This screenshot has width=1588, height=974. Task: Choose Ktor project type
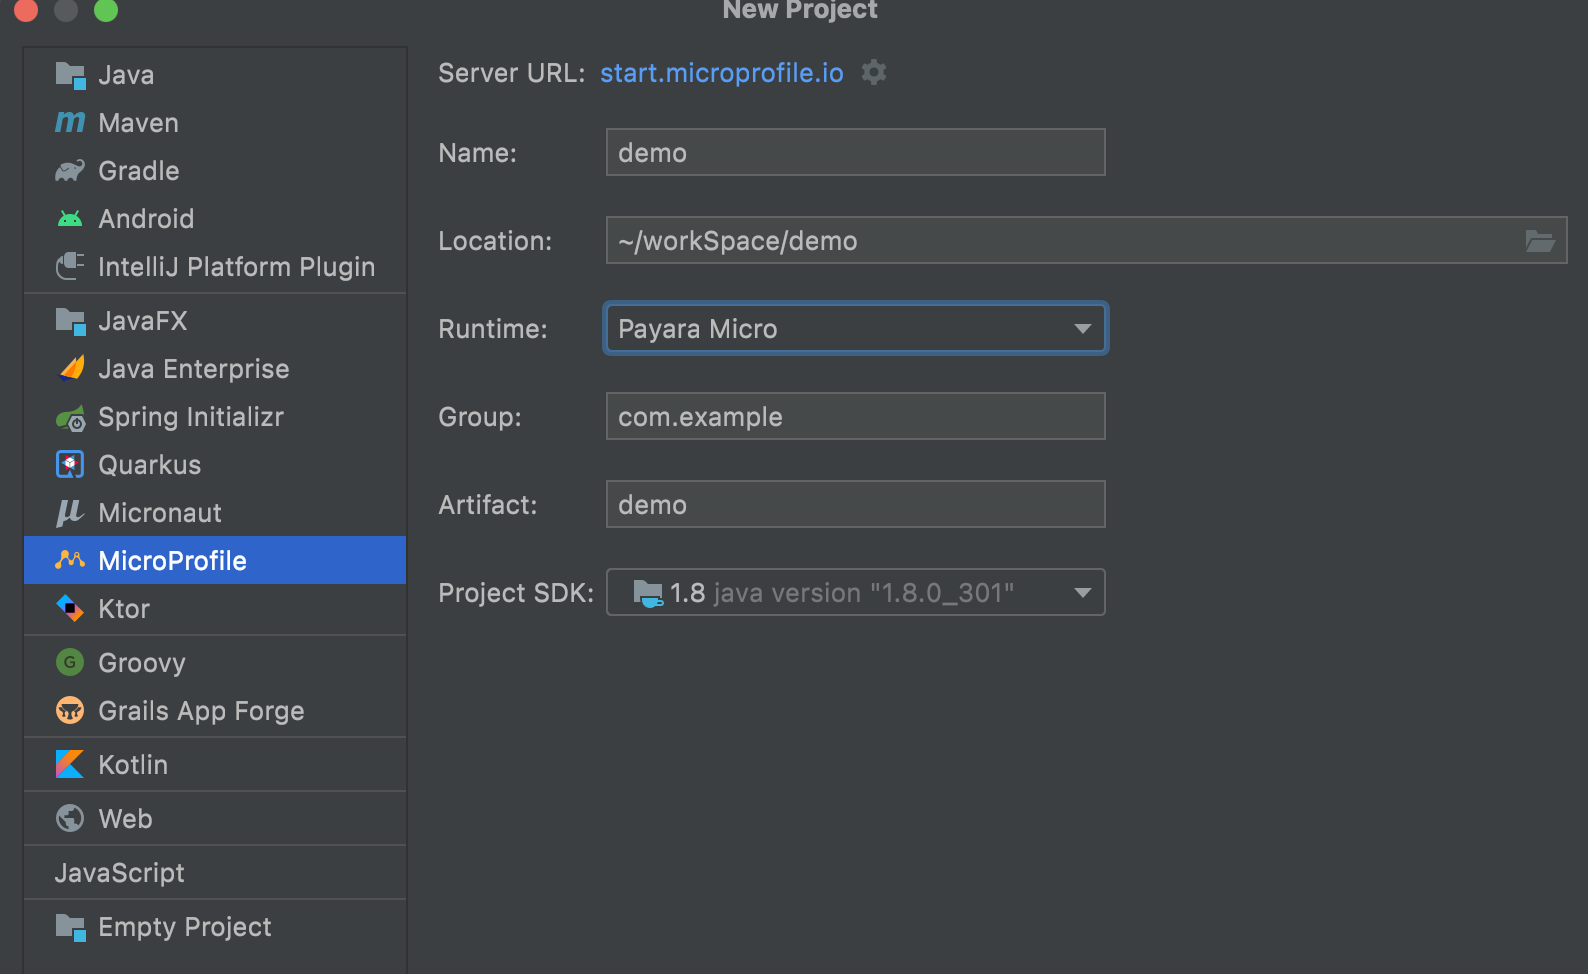pos(215,609)
